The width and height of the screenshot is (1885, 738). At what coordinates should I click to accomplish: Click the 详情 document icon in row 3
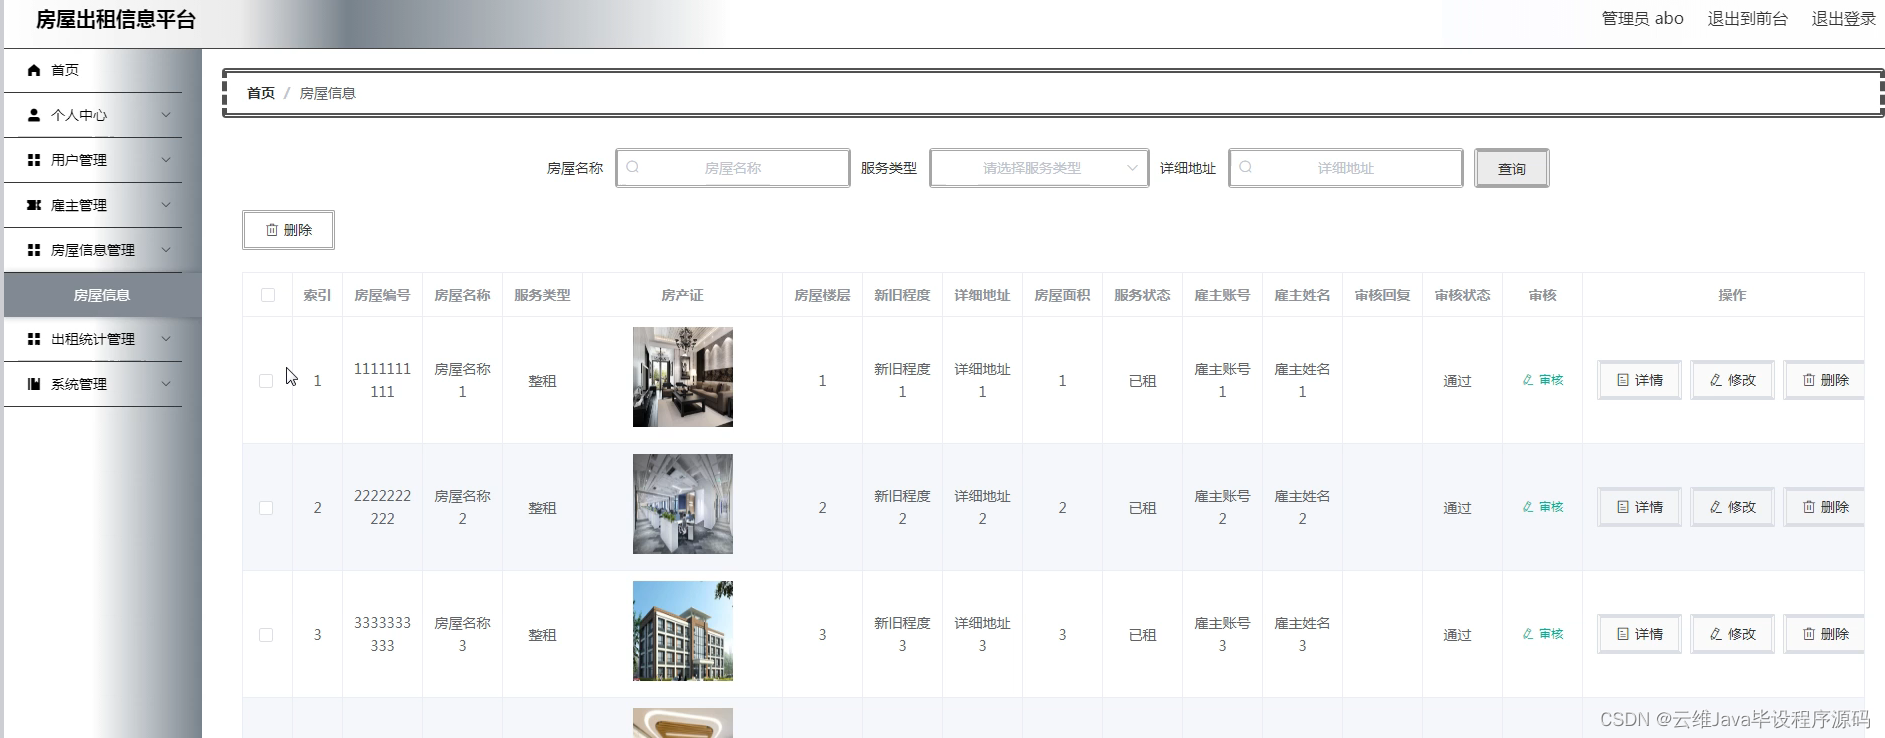pyautogui.click(x=1623, y=634)
